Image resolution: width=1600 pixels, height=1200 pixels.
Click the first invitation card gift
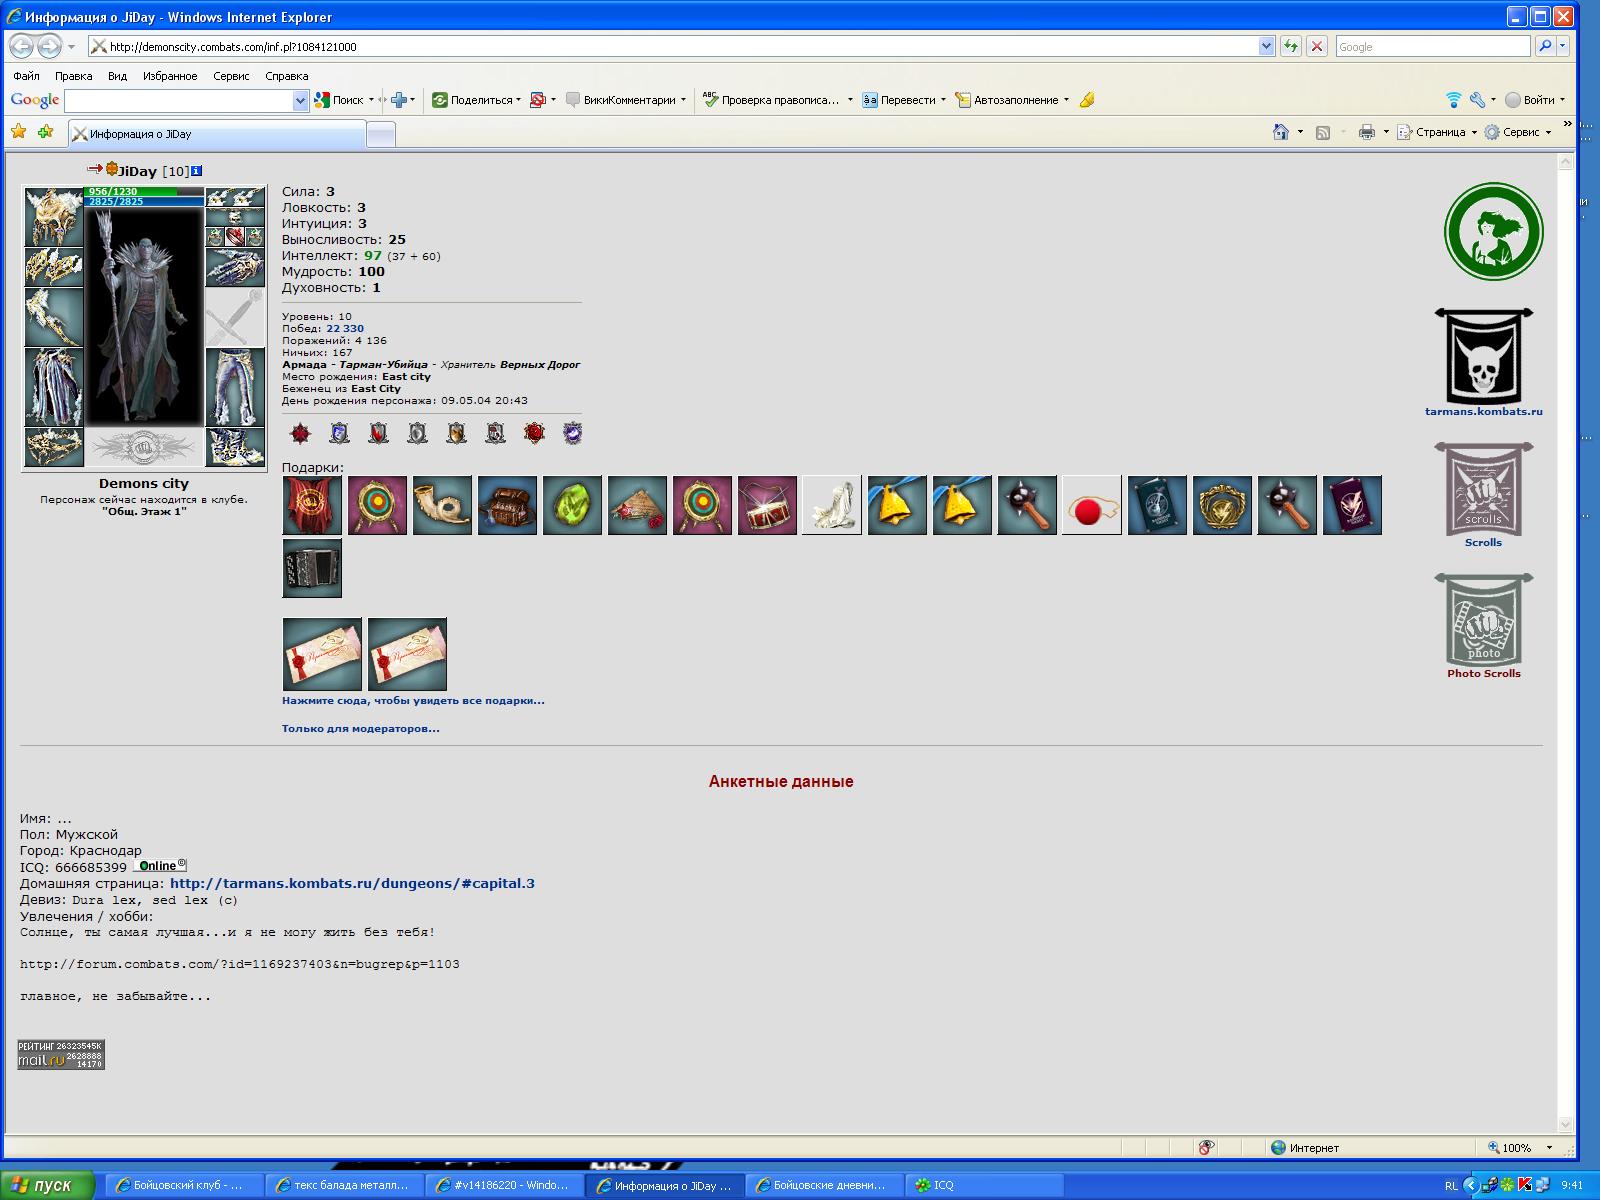(x=322, y=654)
